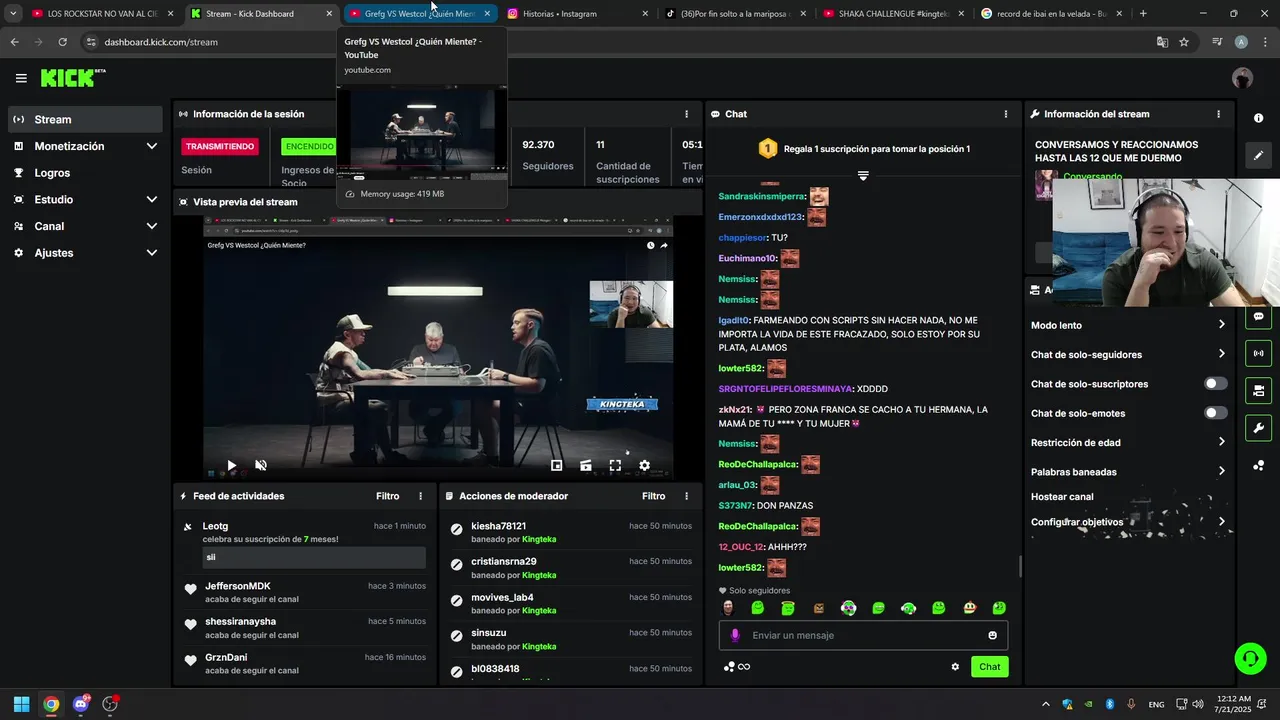
Task: Click the Grefg VS Westcol tab preview thumbnail
Action: (421, 132)
